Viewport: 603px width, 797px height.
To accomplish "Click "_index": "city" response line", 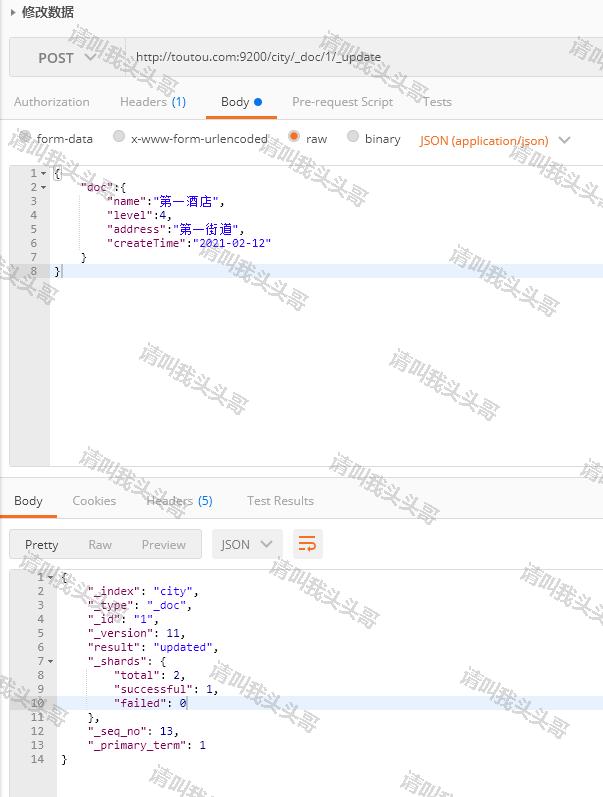I will click(143, 591).
